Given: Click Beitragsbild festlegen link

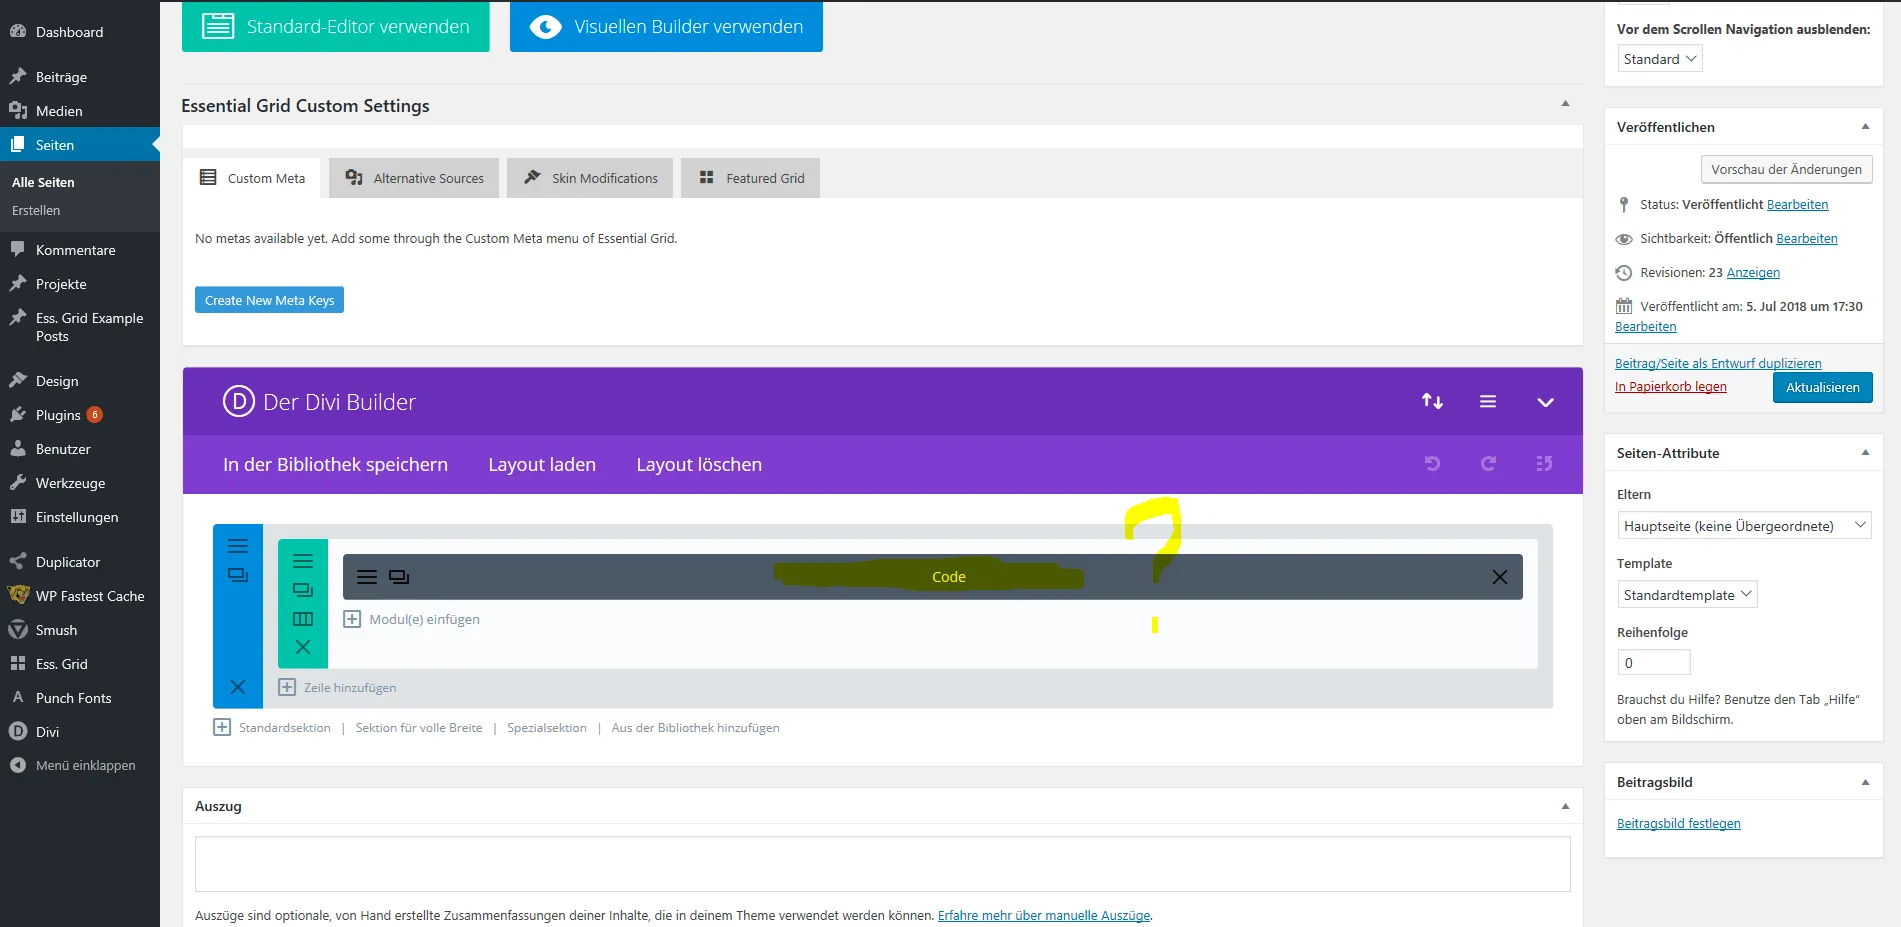Looking at the screenshot, I should click(x=1678, y=823).
